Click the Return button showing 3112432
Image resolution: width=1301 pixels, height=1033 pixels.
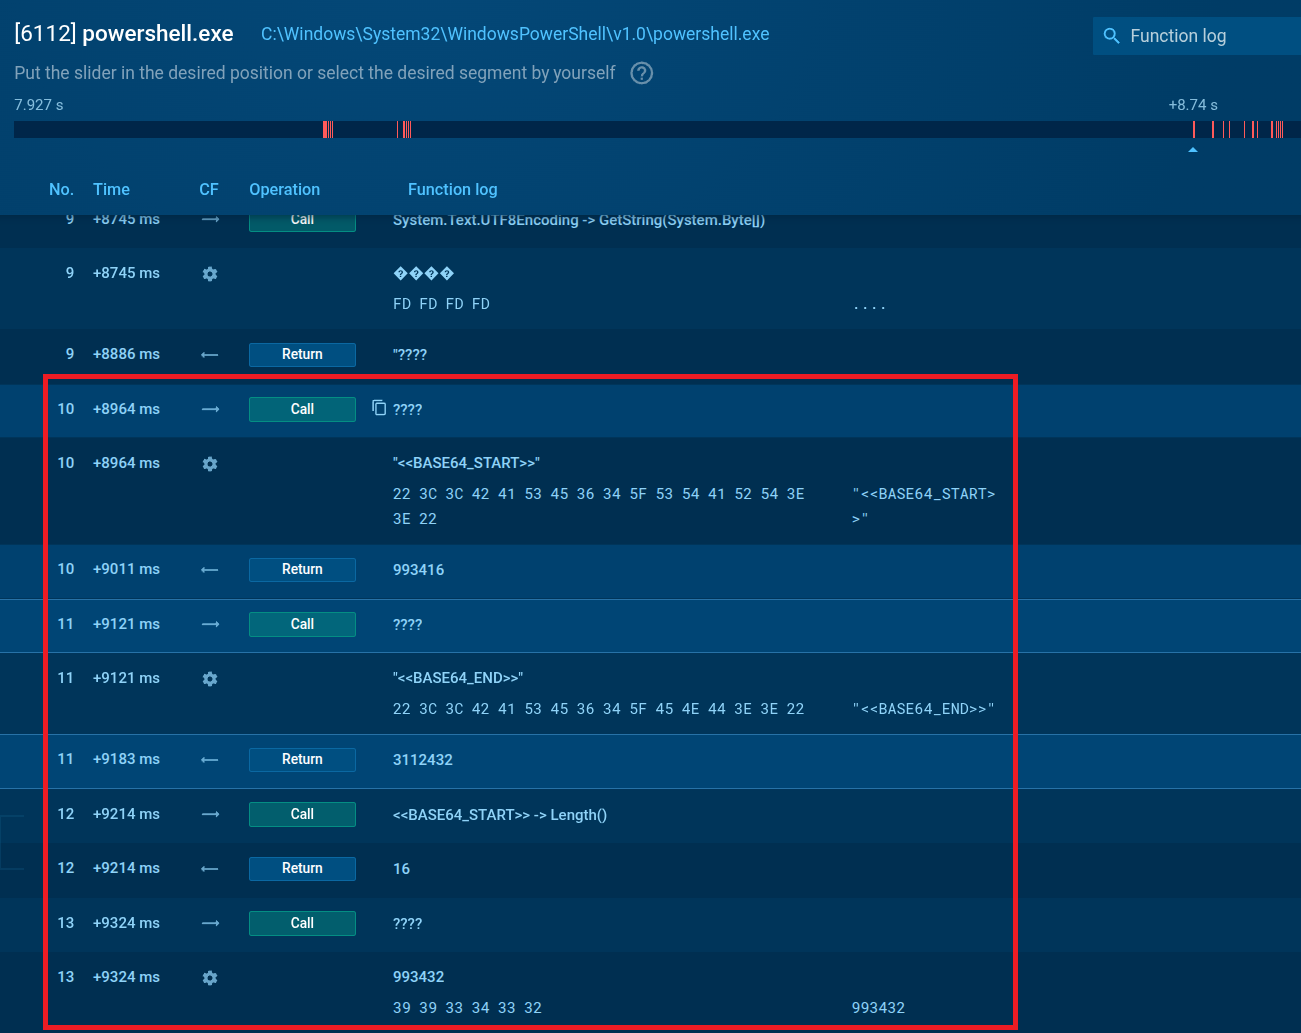[x=302, y=760]
